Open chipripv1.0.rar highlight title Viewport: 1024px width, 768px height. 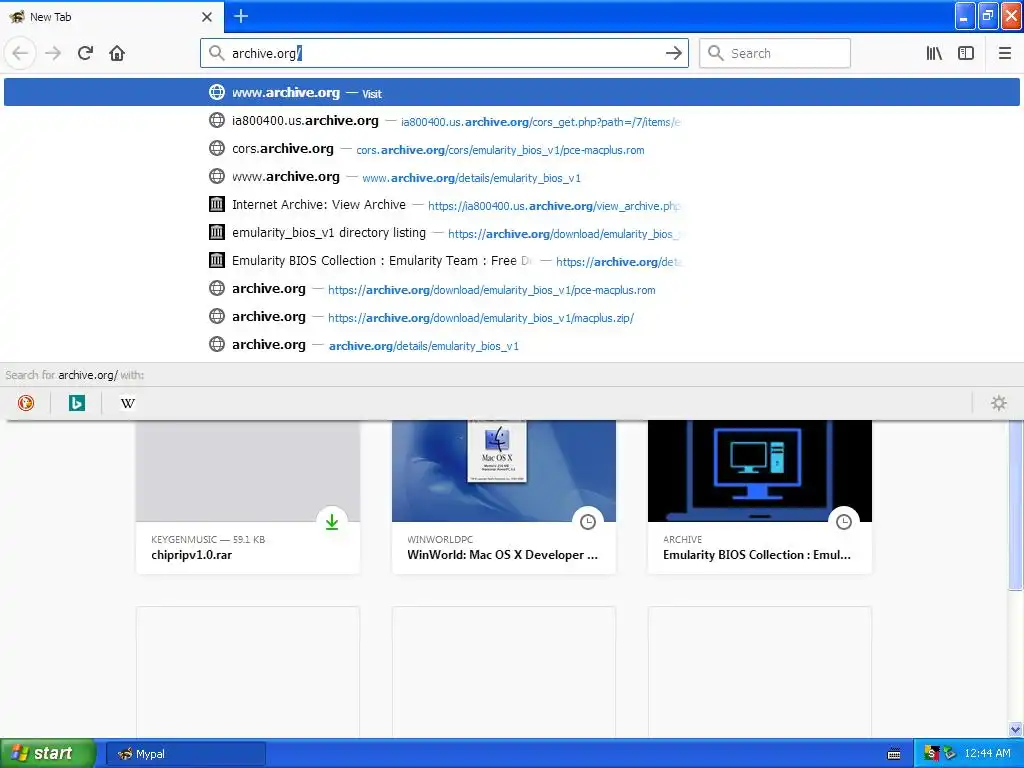point(191,555)
